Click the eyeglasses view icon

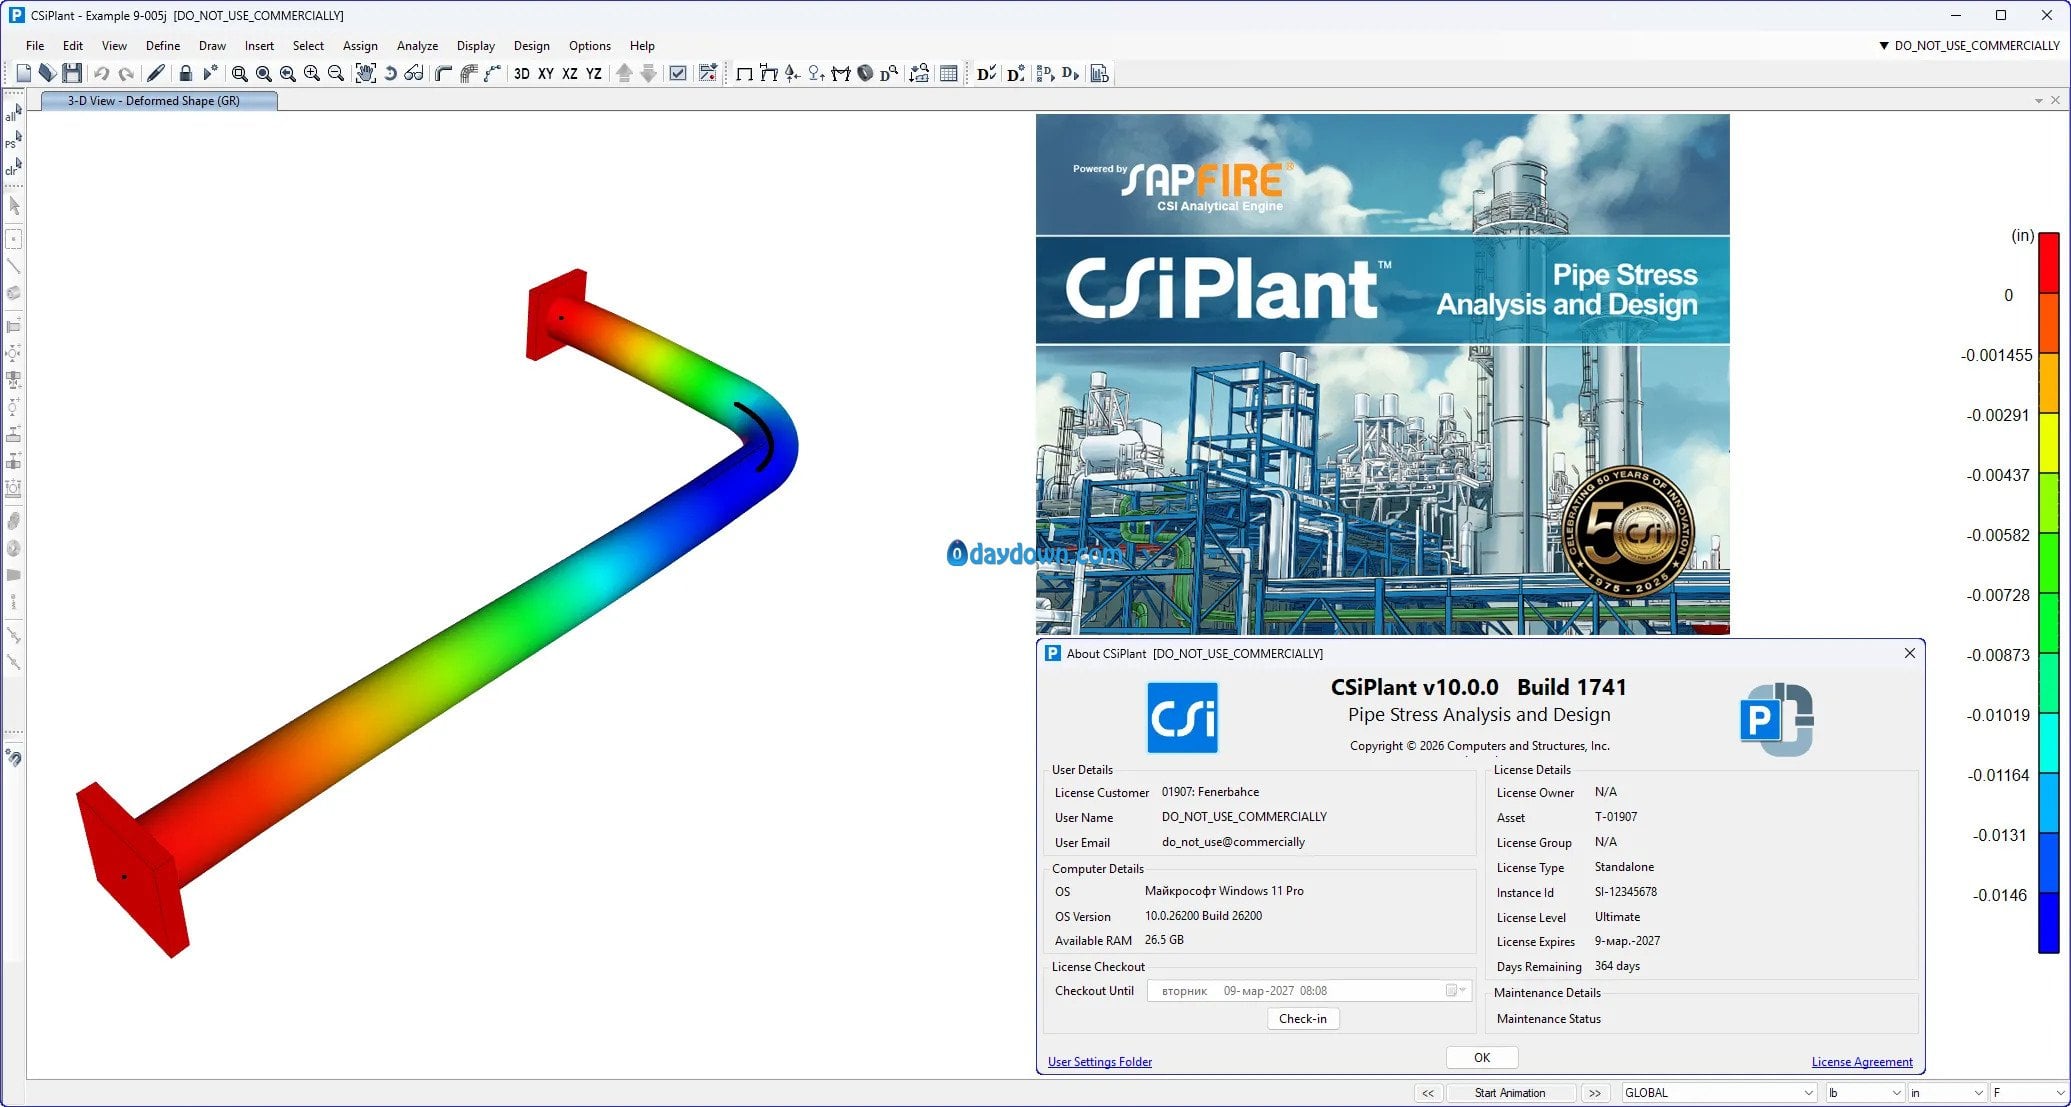(414, 73)
